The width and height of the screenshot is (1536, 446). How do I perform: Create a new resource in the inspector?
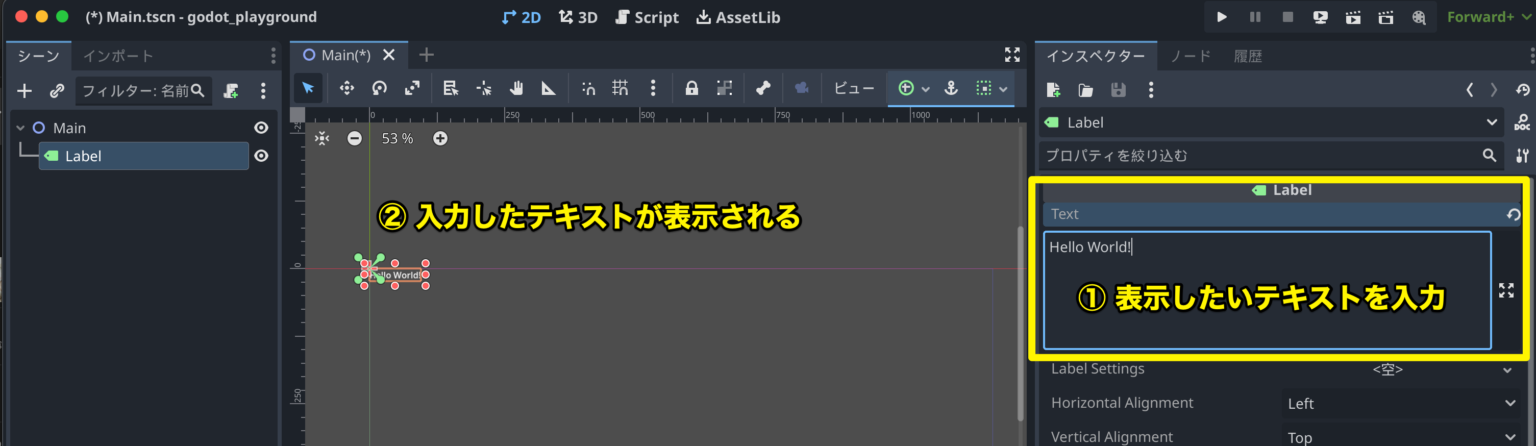click(1053, 90)
